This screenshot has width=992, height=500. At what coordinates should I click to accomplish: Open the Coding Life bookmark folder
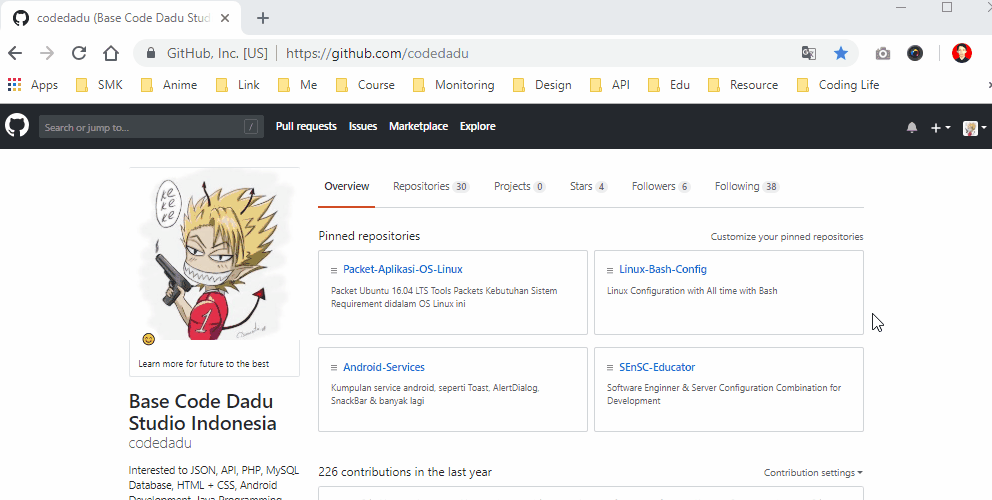pyautogui.click(x=838, y=85)
